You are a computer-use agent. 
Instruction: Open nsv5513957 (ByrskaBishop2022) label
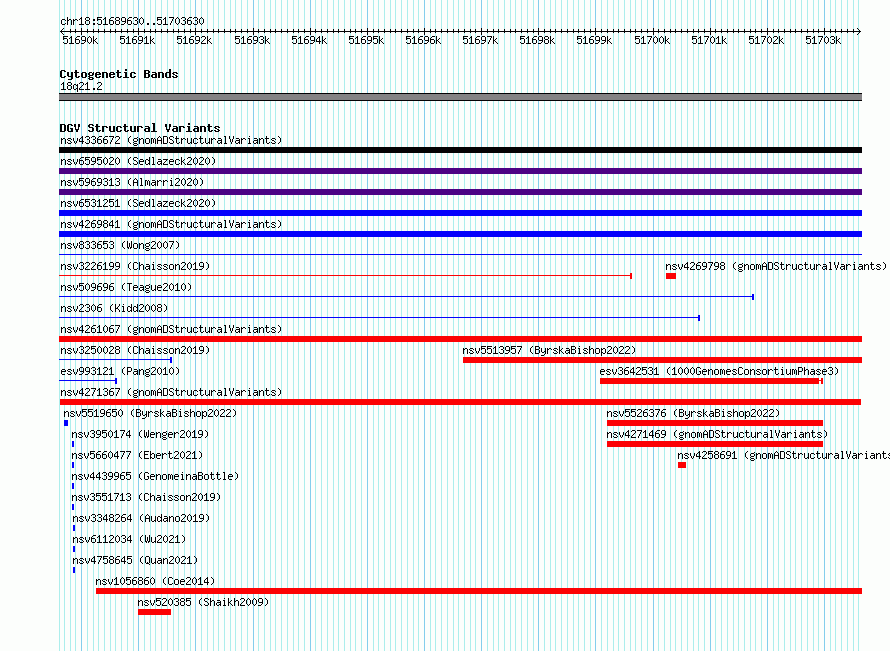click(x=549, y=350)
